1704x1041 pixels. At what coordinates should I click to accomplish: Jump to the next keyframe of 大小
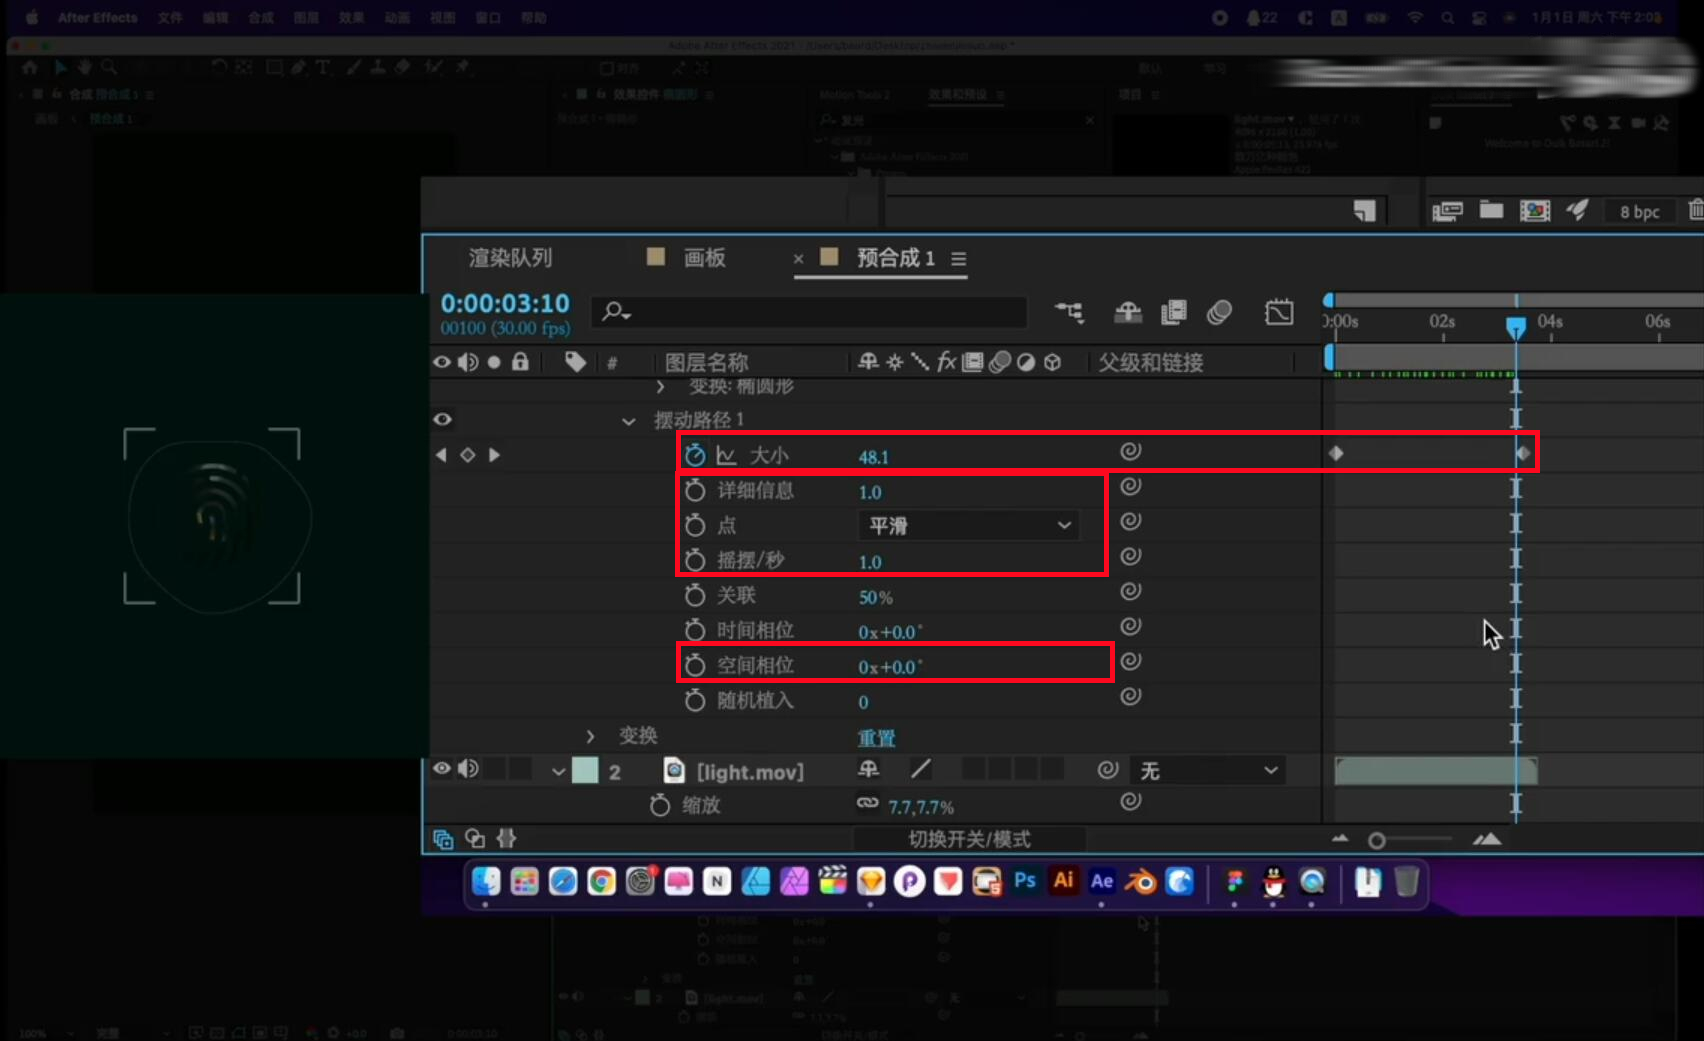tap(493, 455)
